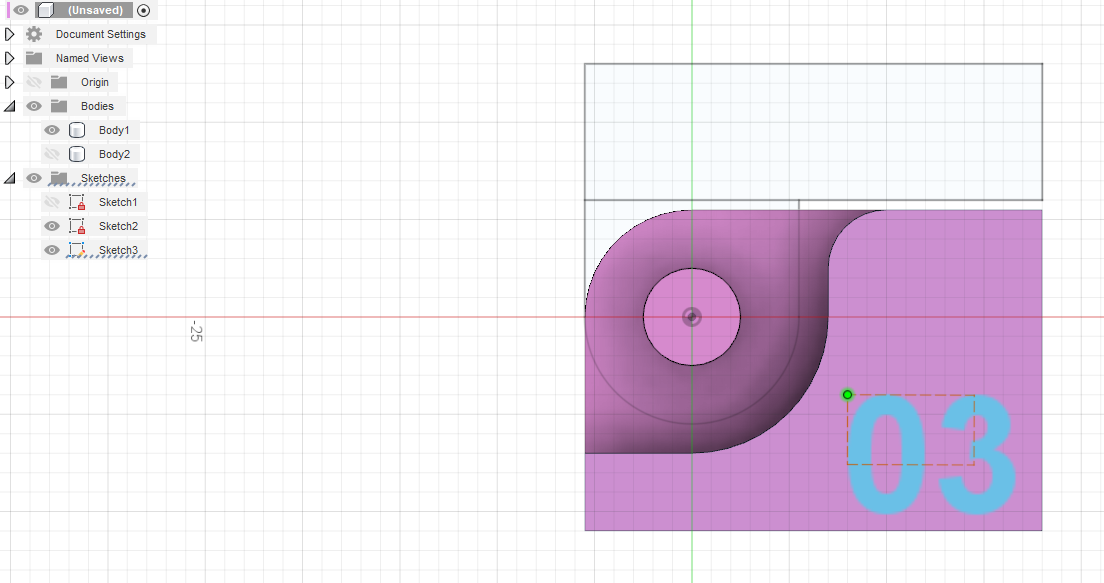Collapse the Sketches folder
Image resolution: width=1104 pixels, height=583 pixels.
pyautogui.click(x=10, y=178)
